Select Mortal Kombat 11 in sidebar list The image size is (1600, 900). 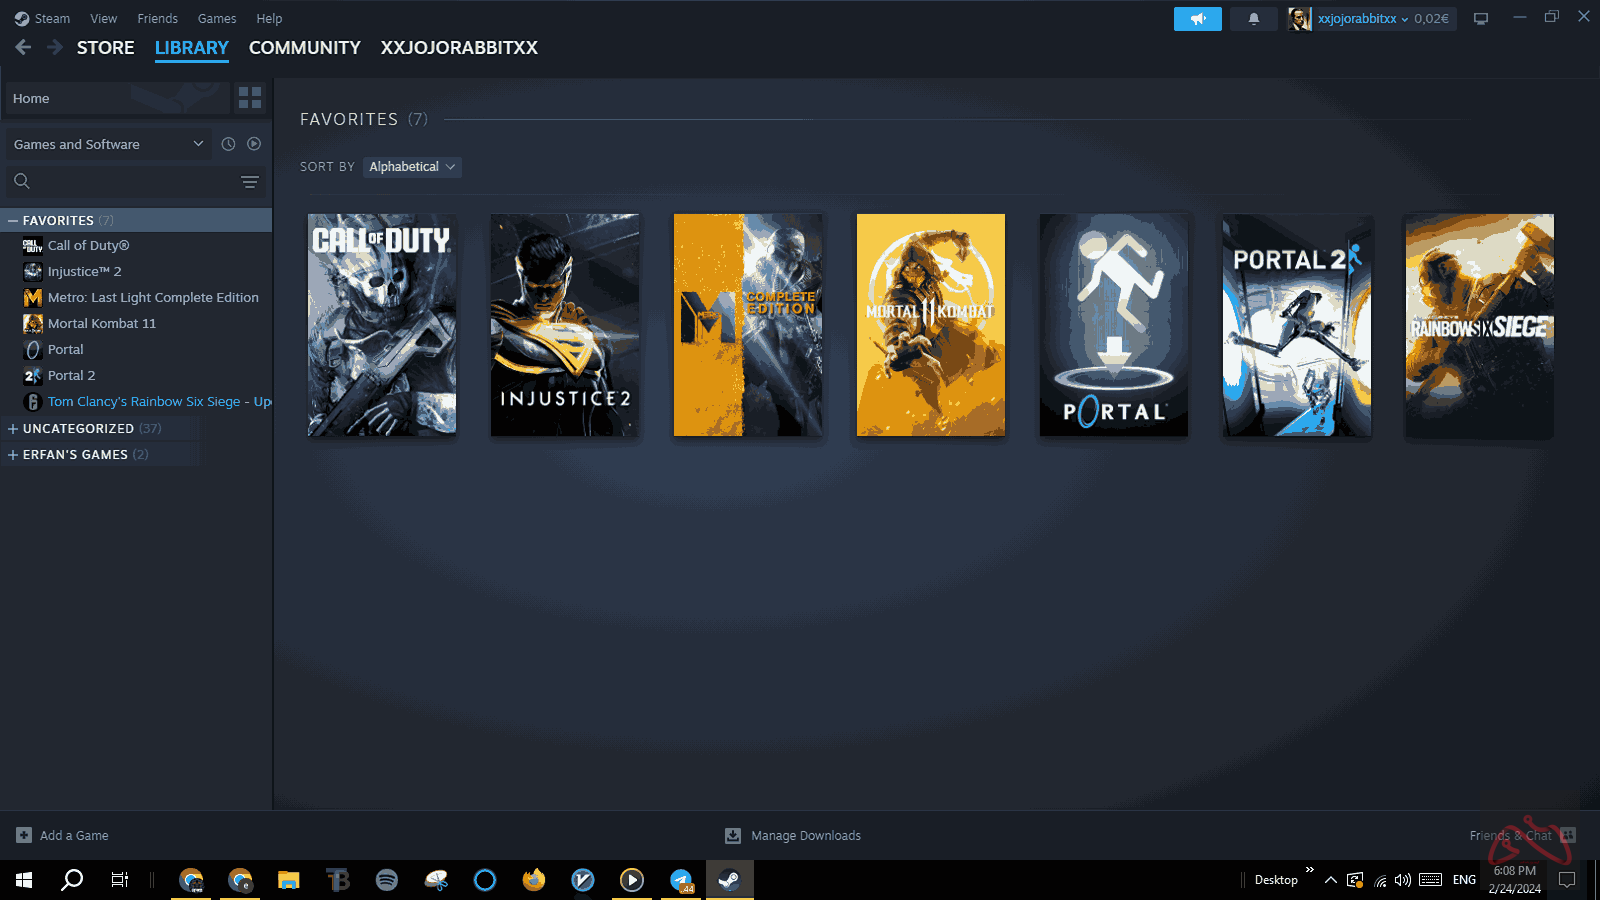[101, 323]
